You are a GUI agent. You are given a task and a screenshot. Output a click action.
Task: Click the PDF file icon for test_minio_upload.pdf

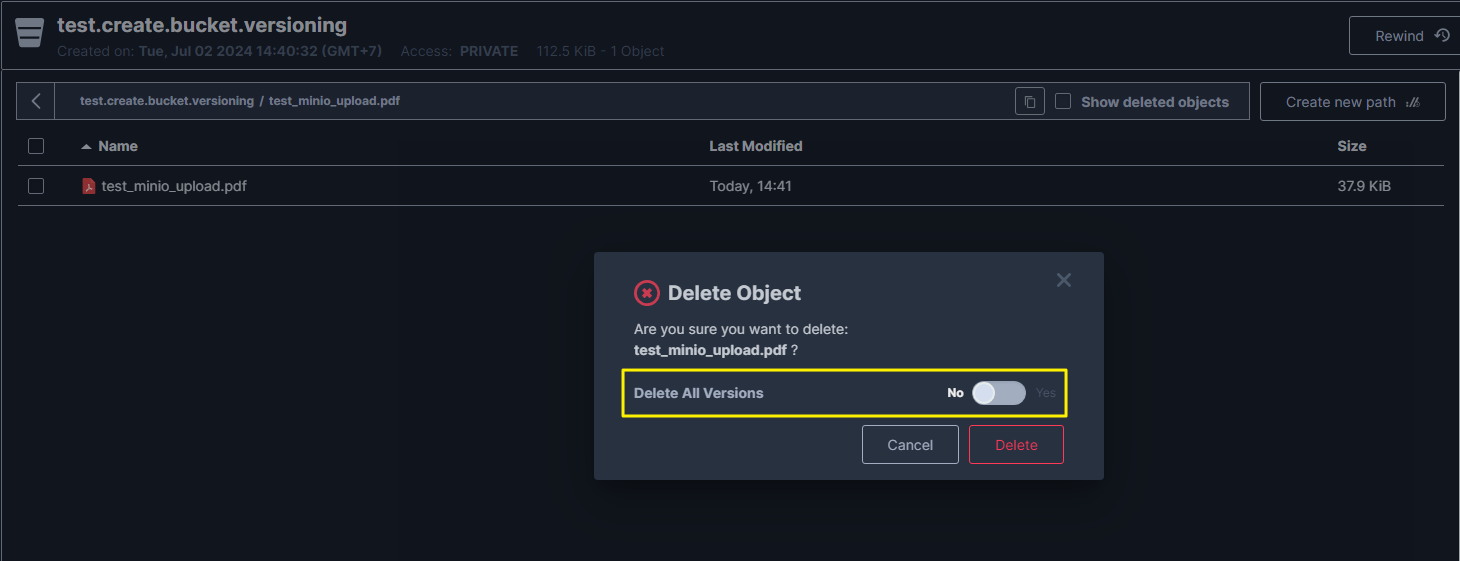[89, 186]
